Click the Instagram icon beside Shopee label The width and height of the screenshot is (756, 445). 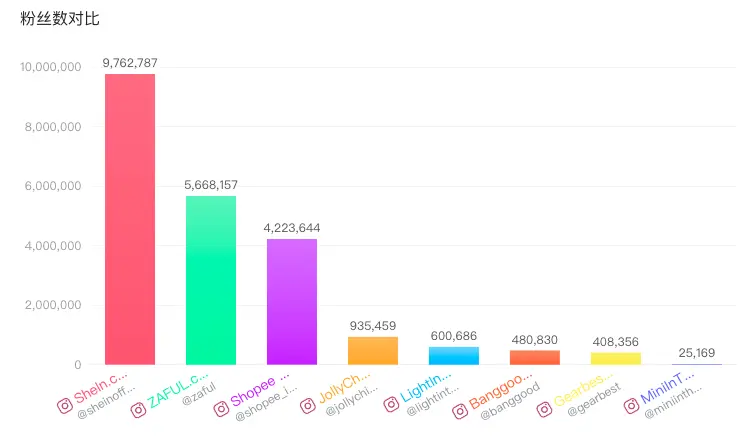221,409
